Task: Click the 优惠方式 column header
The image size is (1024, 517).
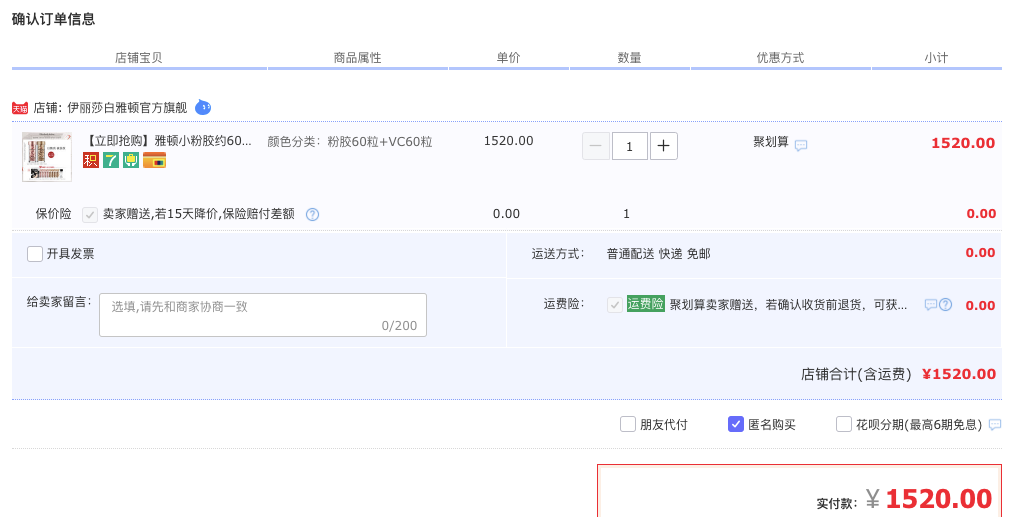Action: 780,57
